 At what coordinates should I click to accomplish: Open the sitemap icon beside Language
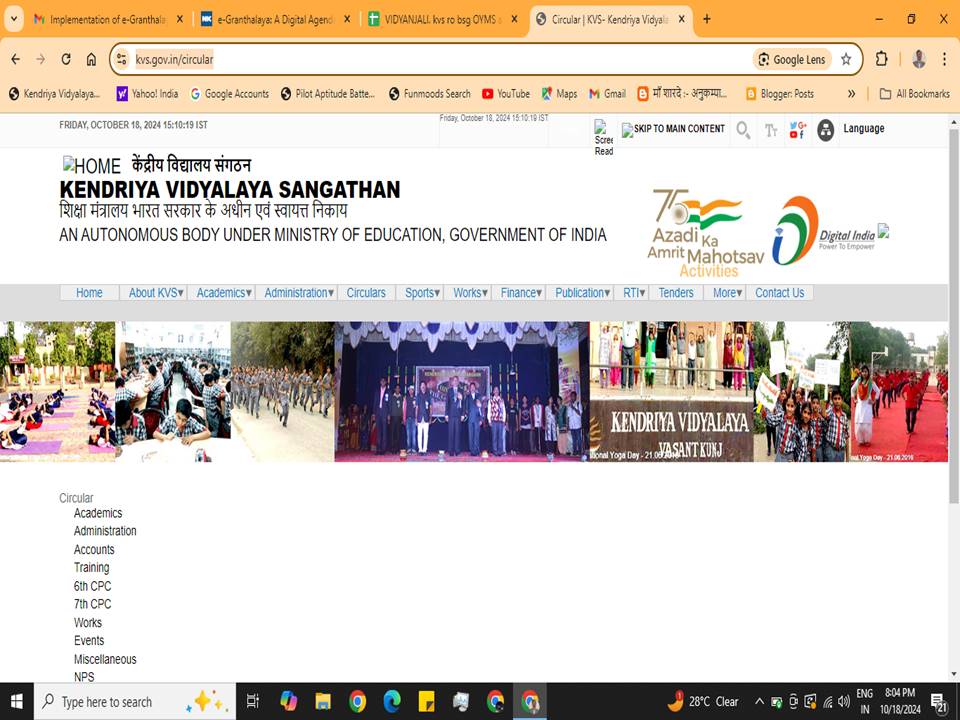point(825,130)
